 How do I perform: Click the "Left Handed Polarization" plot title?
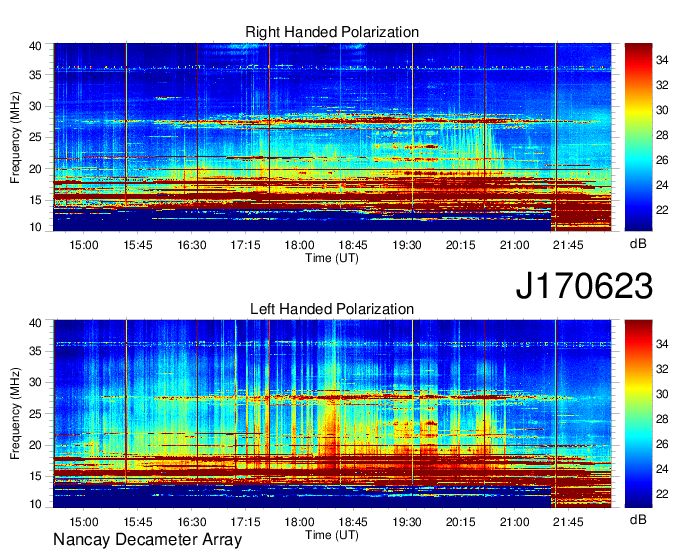pyautogui.click(x=332, y=309)
